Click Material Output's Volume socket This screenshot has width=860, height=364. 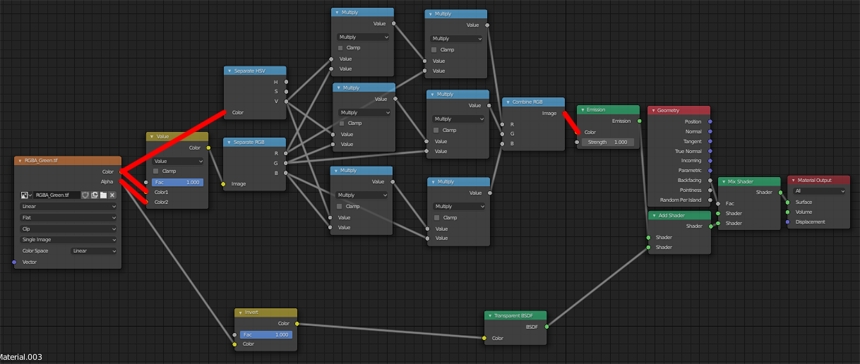[x=788, y=212]
